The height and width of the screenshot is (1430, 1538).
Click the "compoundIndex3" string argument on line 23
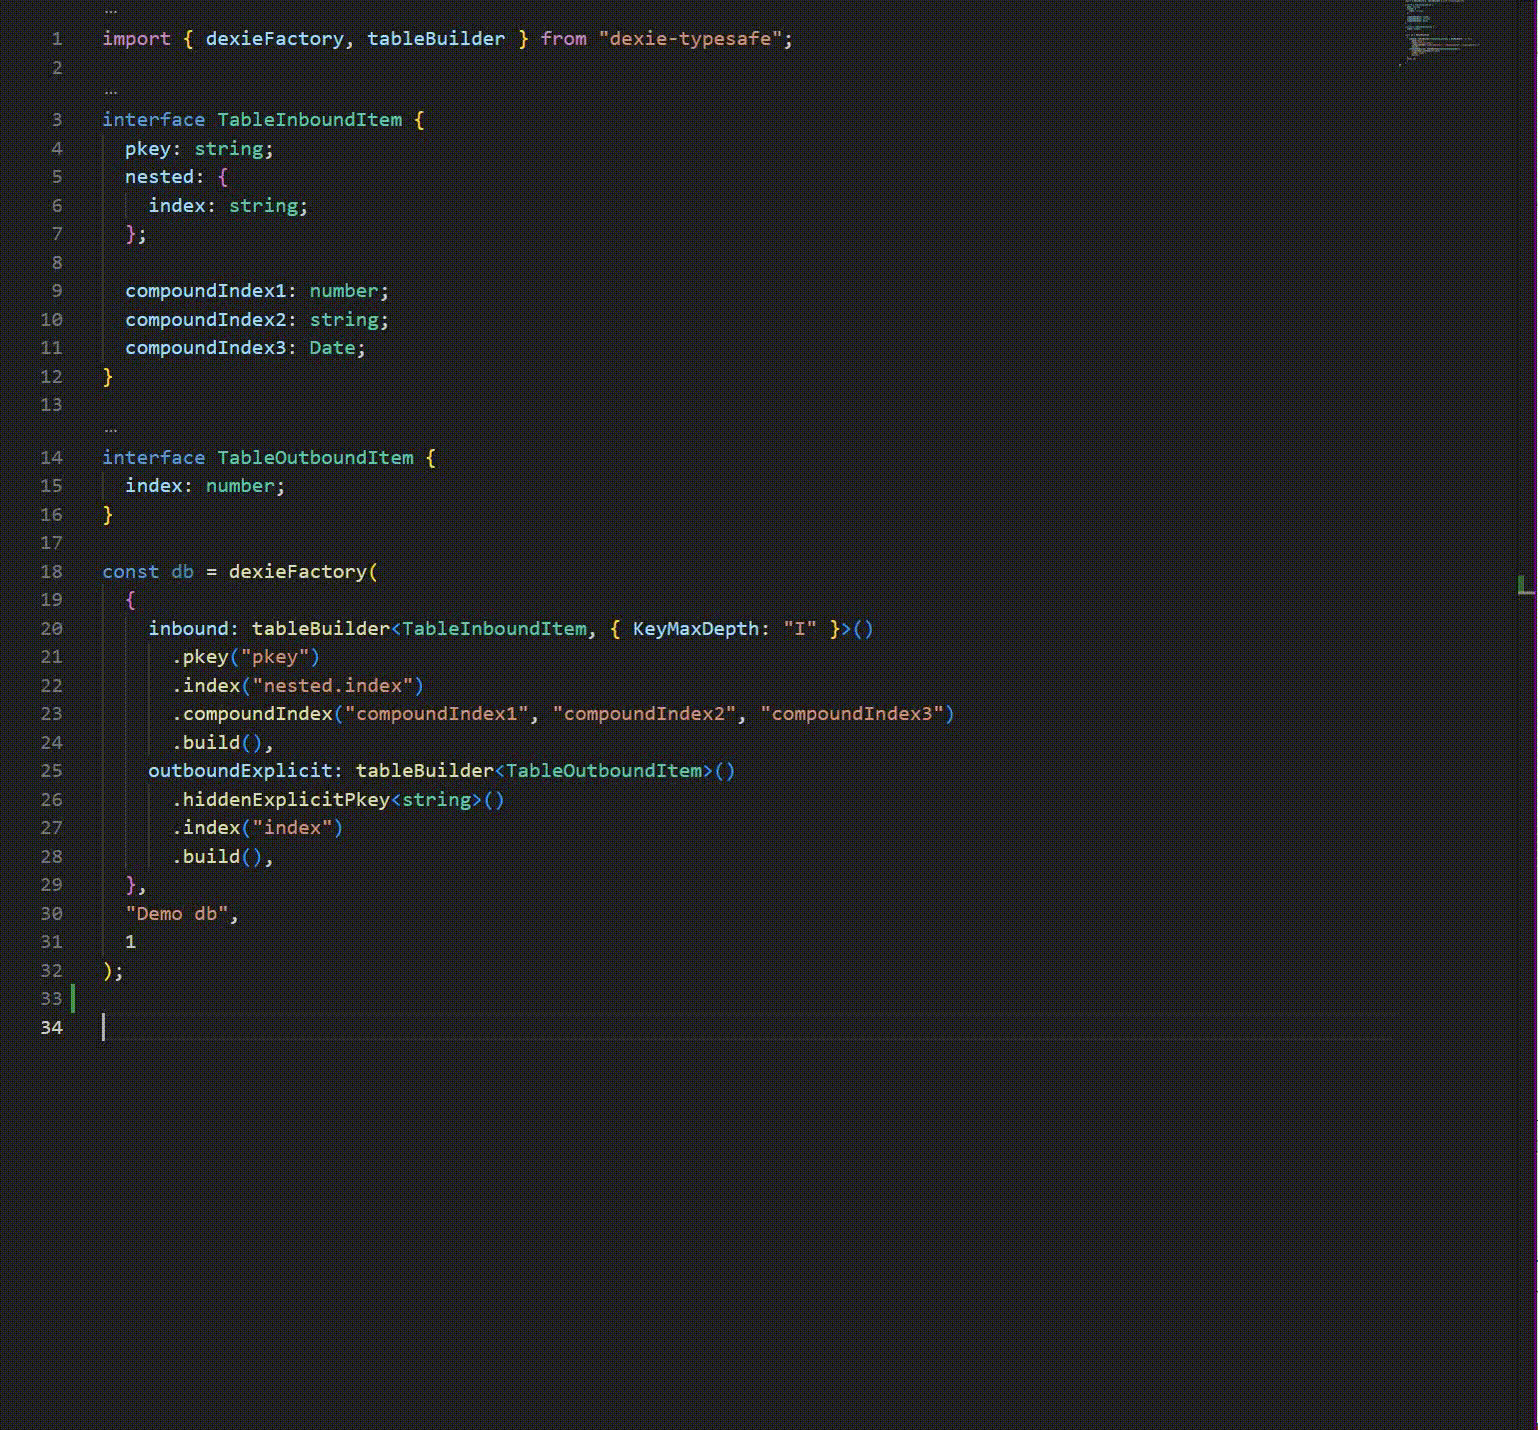(x=852, y=714)
